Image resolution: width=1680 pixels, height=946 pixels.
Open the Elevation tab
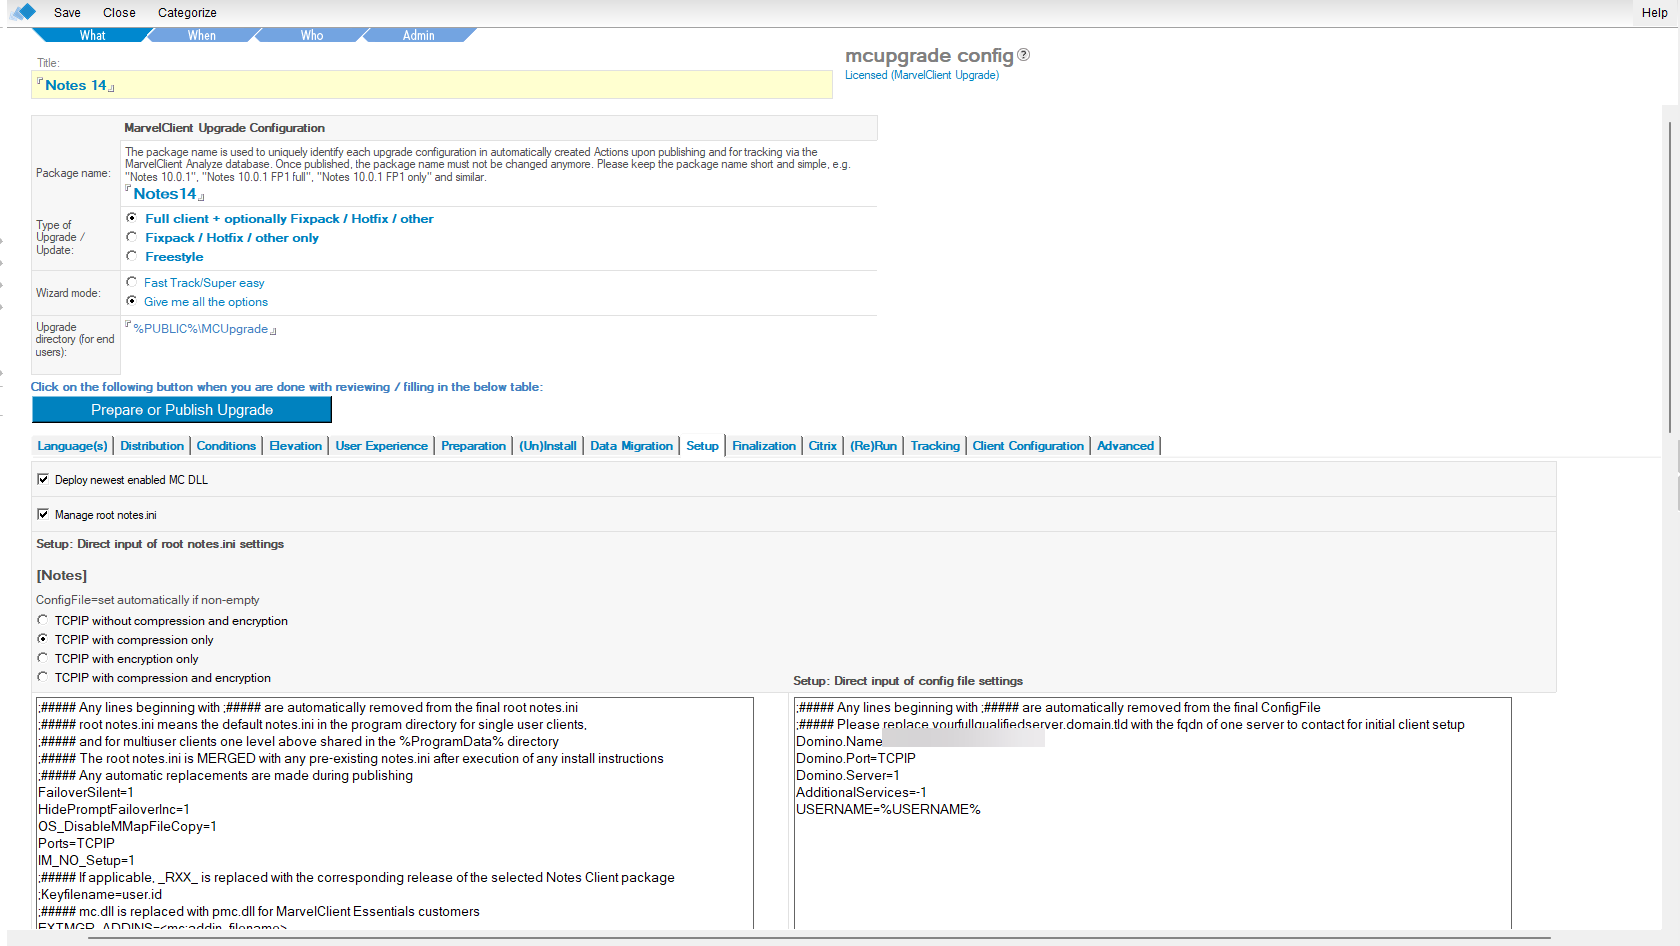[x=295, y=446]
